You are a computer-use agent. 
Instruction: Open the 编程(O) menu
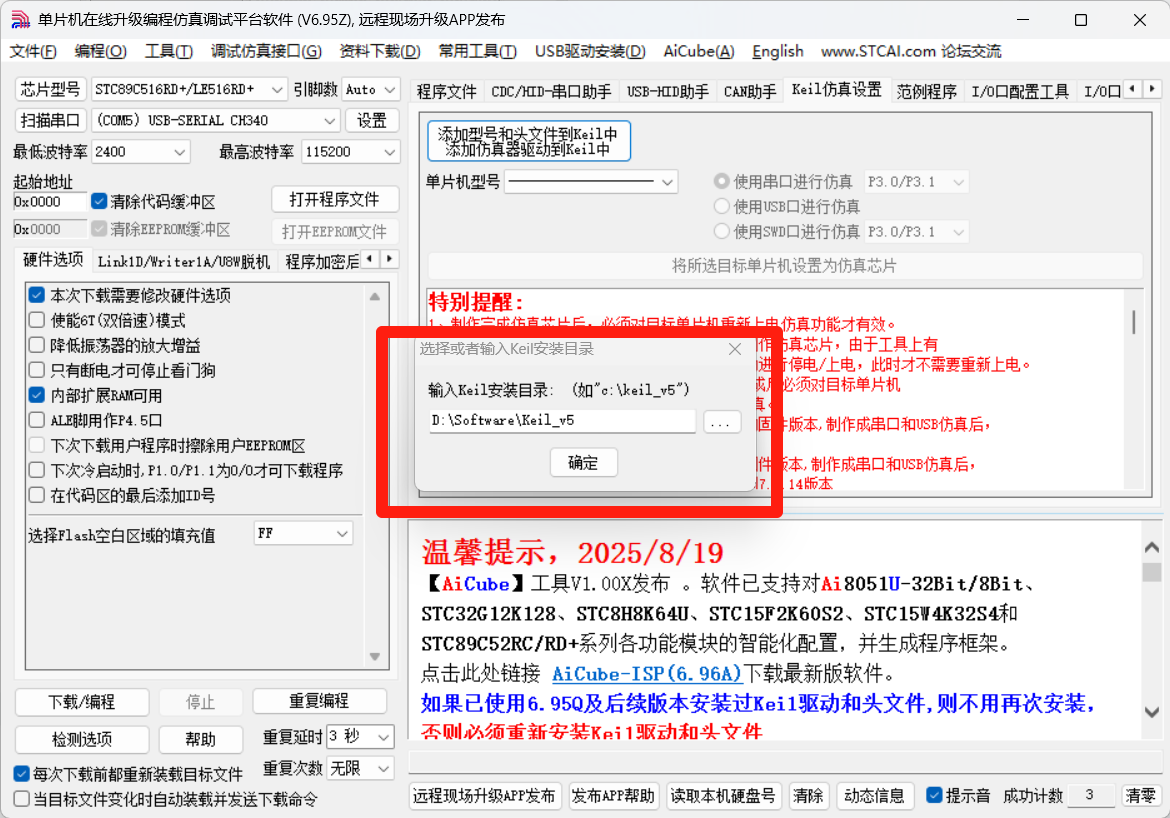(101, 51)
